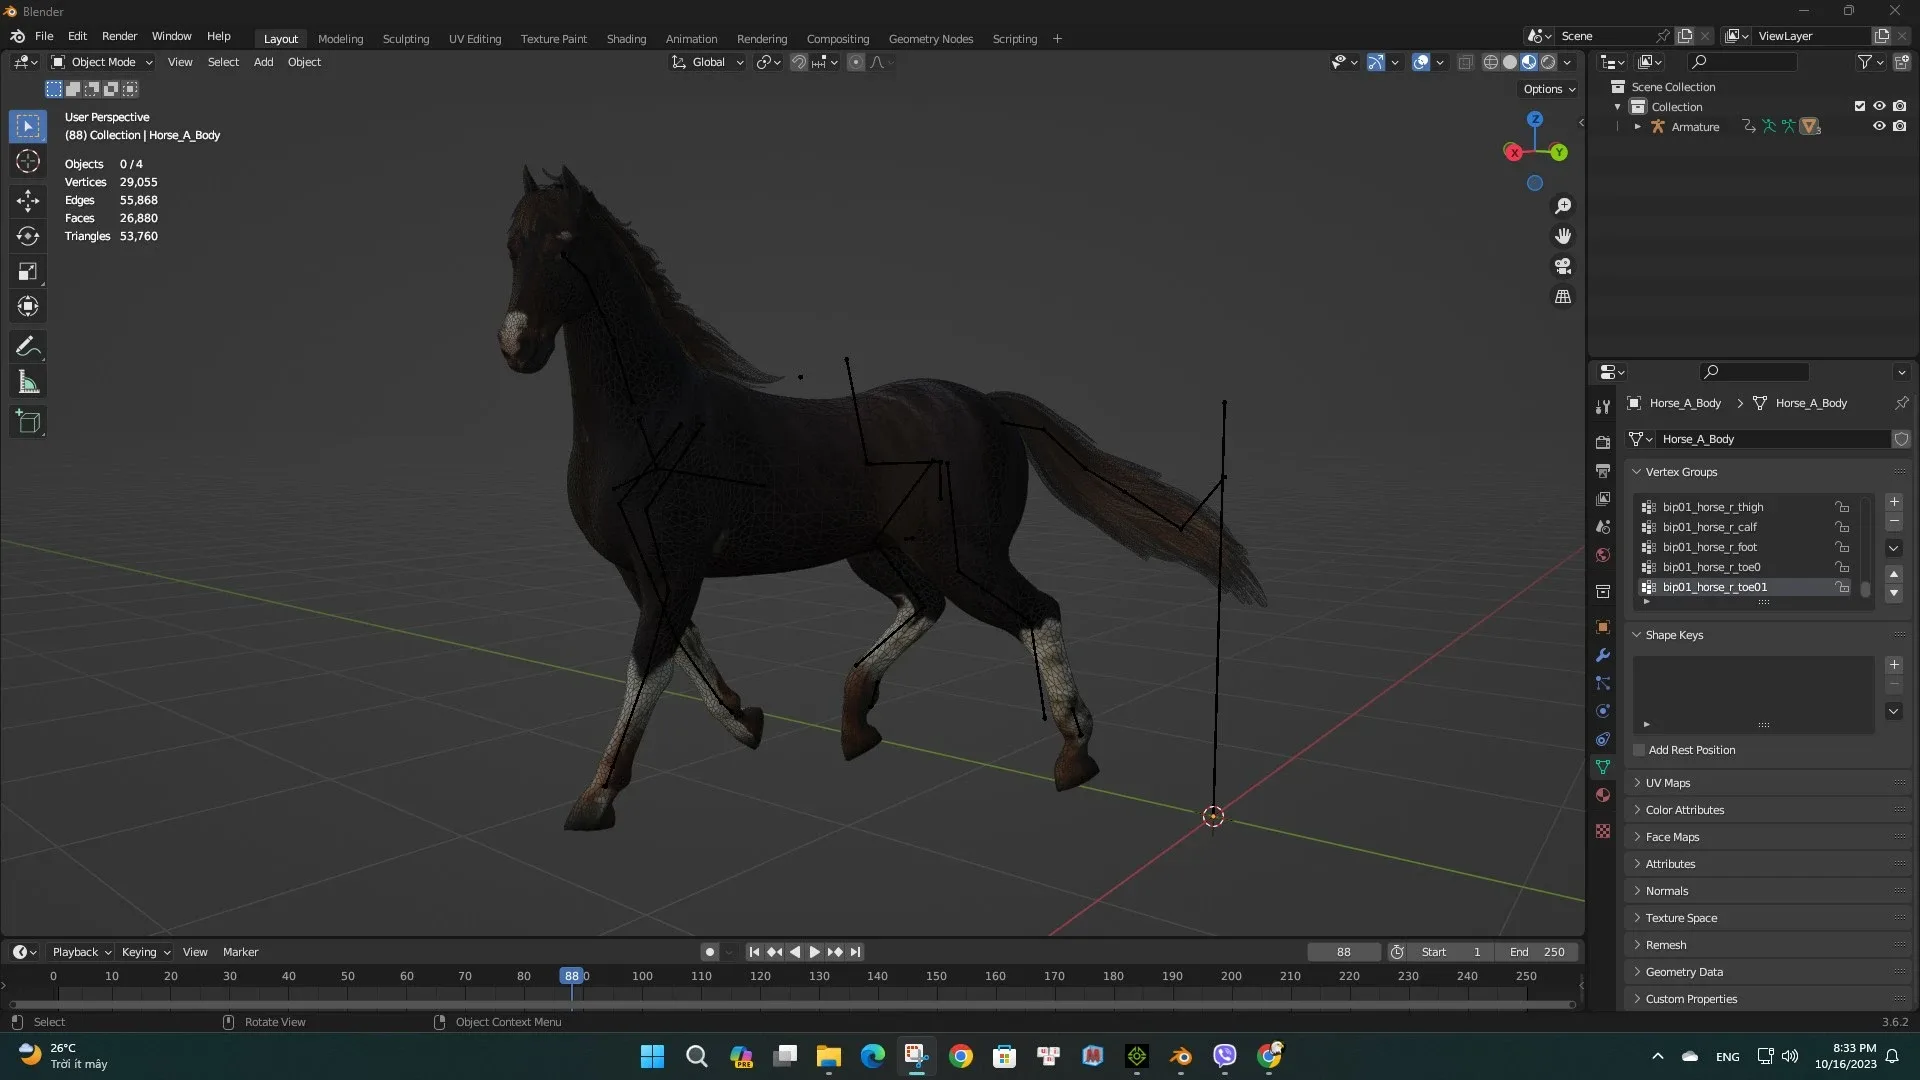The width and height of the screenshot is (1920, 1080).
Task: Select the Add Cube tool
Action: click(28, 422)
